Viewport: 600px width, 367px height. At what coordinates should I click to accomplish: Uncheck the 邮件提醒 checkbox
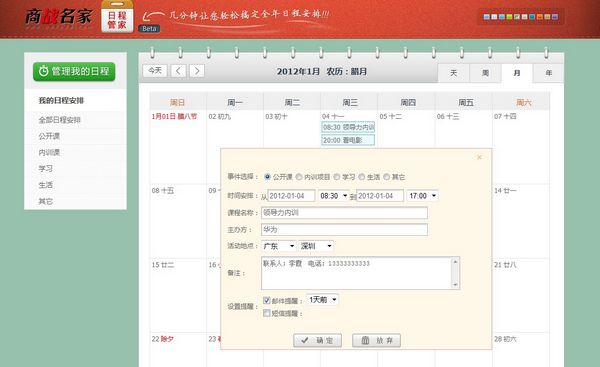pos(267,300)
